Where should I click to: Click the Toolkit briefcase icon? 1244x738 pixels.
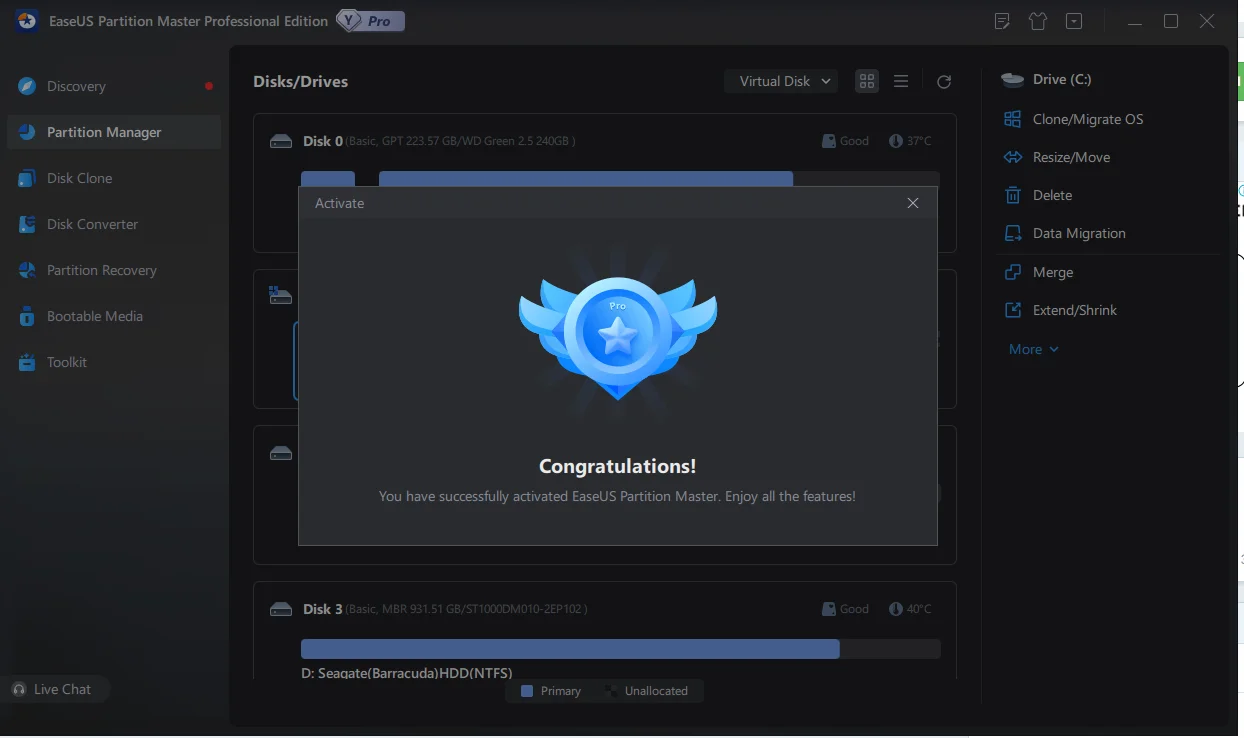click(27, 362)
